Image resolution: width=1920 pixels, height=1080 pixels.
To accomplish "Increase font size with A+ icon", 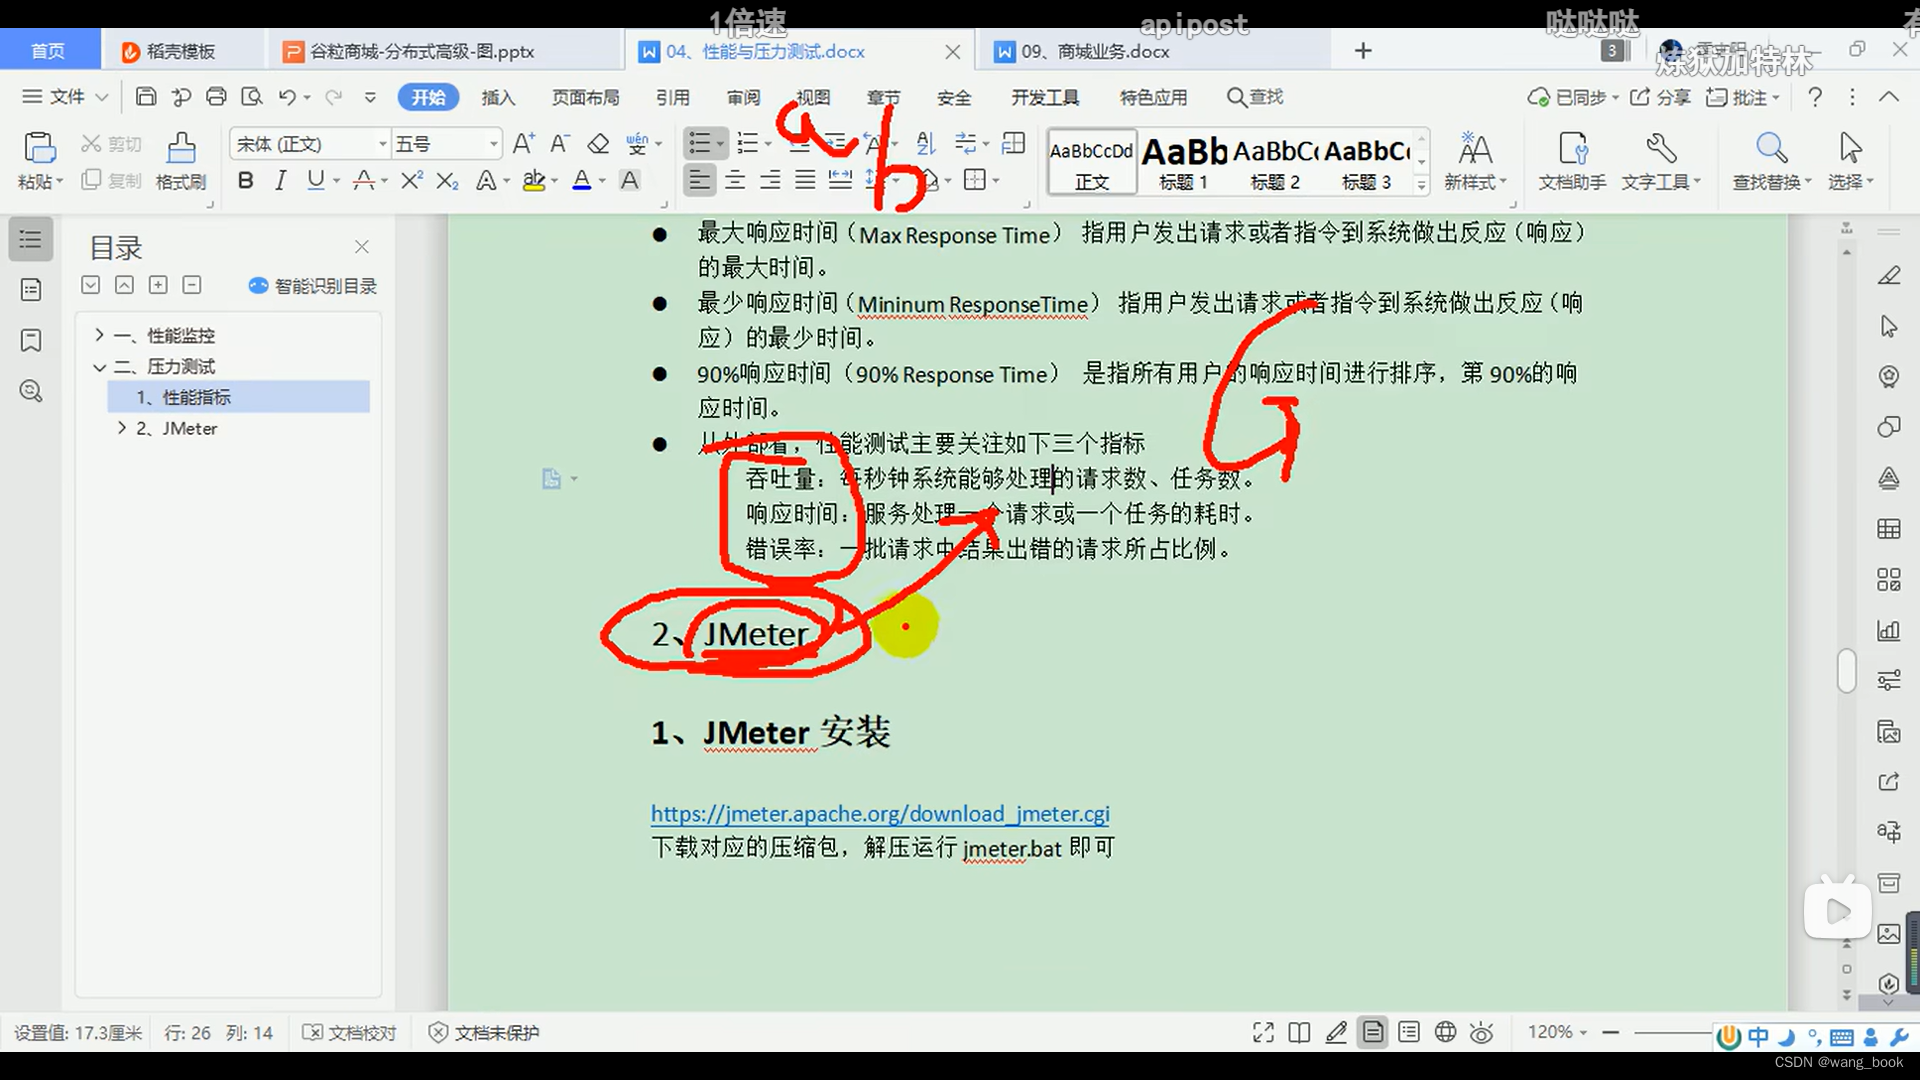I will pyautogui.click(x=523, y=144).
